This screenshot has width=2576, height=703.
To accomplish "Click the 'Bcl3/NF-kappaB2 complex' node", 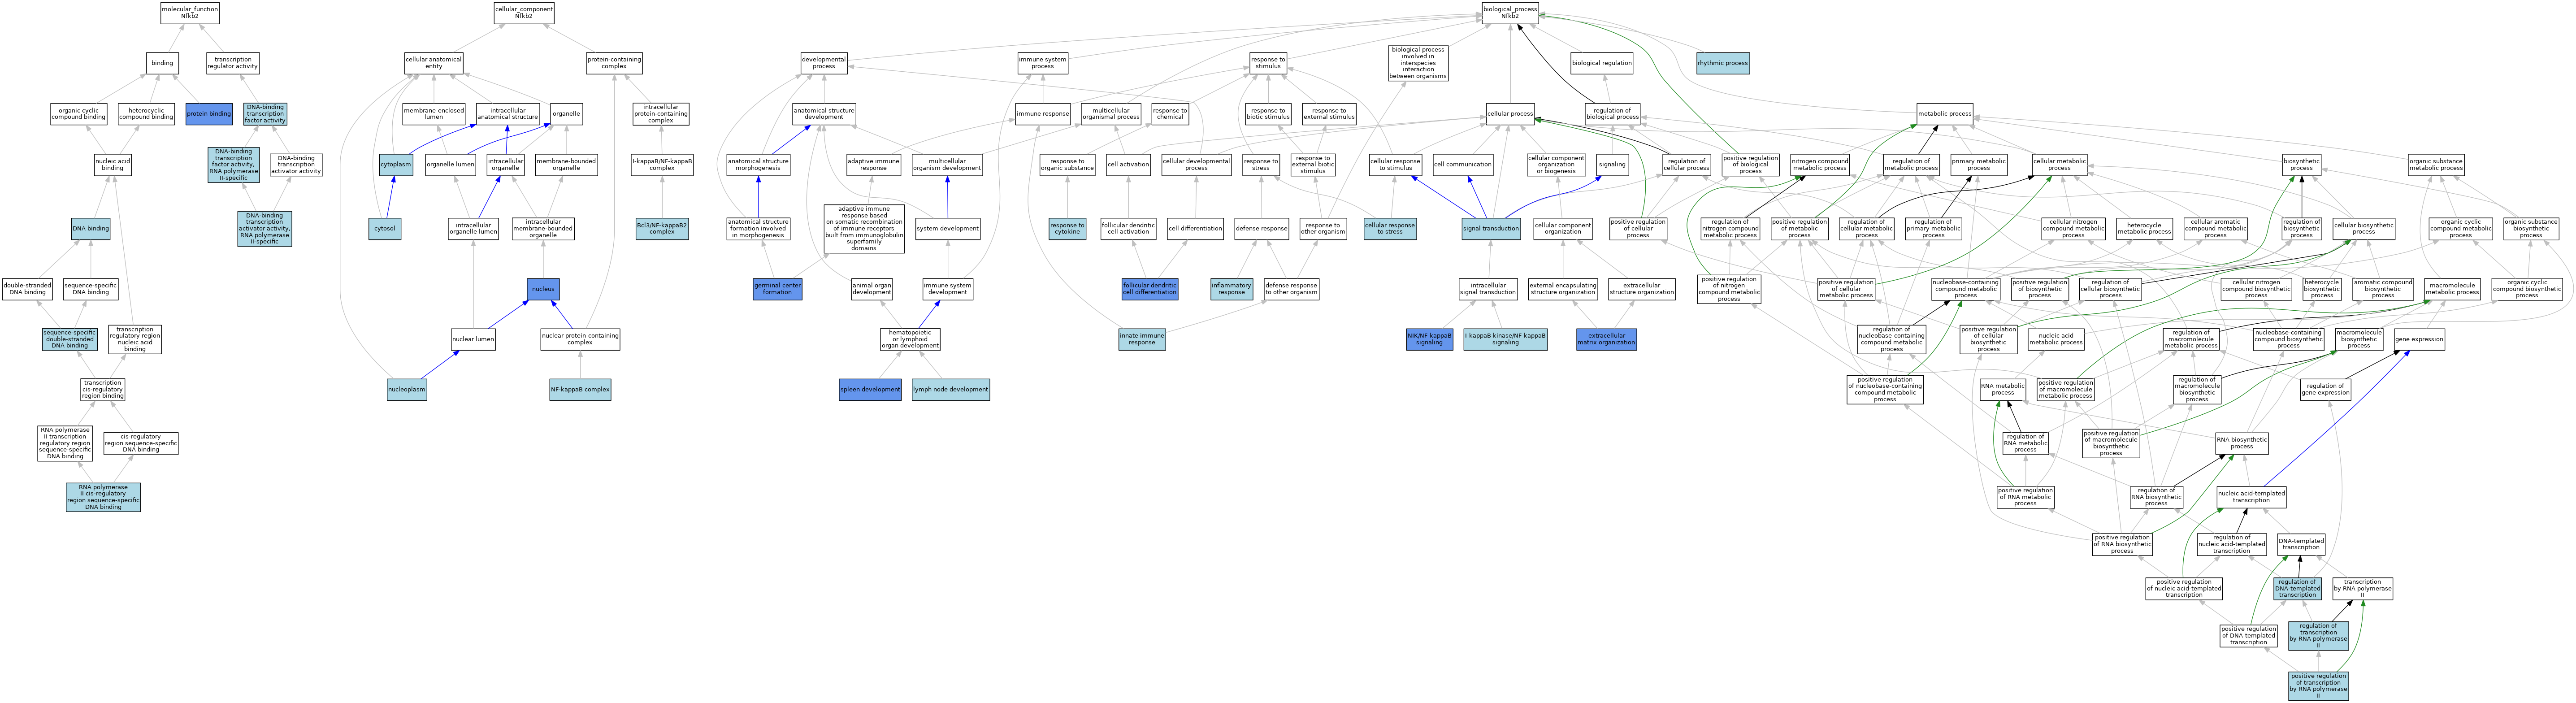I will coord(662,229).
